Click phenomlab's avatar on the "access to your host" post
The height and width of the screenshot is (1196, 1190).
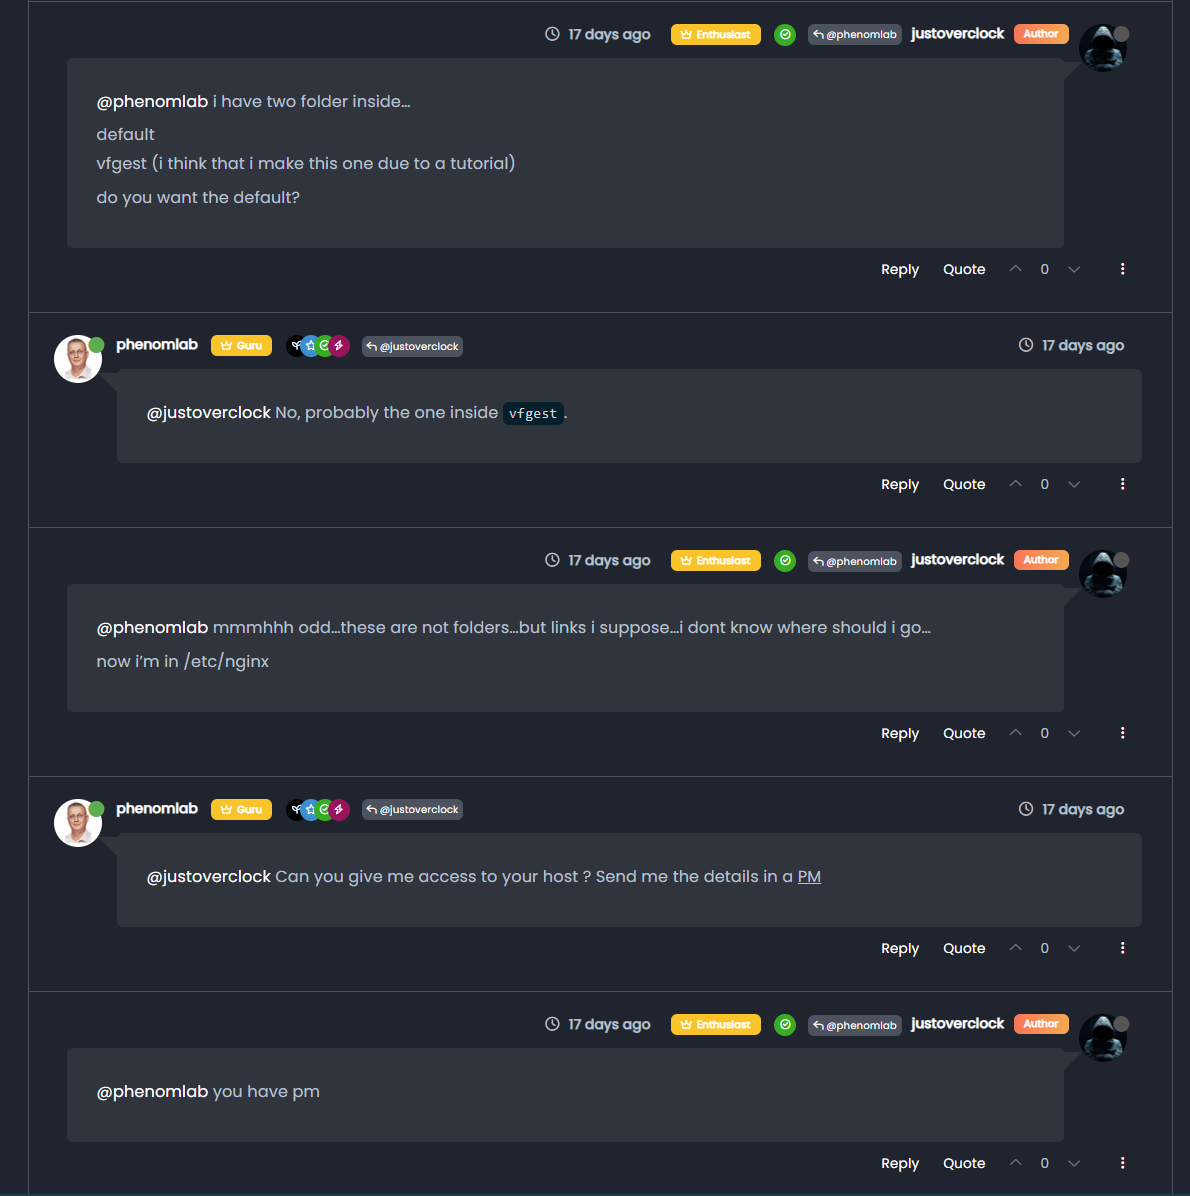coord(78,823)
